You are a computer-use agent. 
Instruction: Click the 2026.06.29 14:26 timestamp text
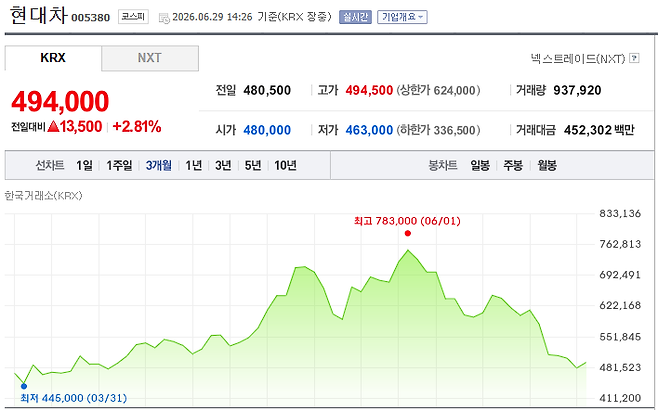[212, 17]
